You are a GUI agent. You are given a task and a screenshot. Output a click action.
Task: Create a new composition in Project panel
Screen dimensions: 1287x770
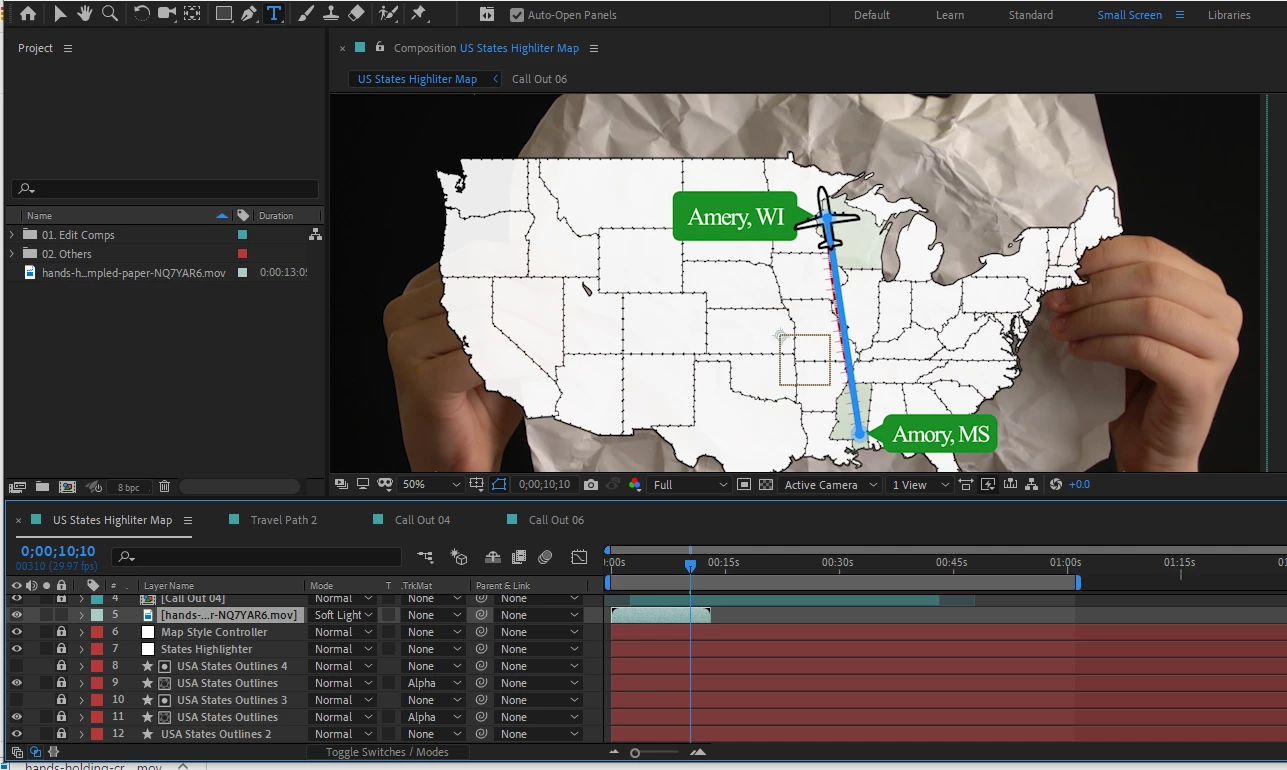tap(67, 487)
